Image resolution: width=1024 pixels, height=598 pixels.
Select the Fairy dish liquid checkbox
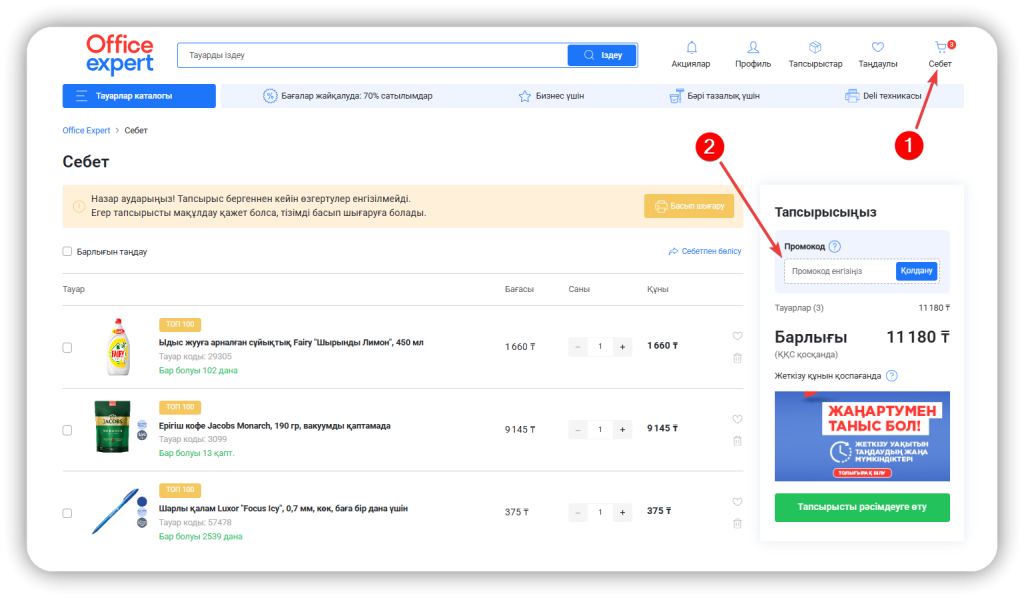[67, 347]
